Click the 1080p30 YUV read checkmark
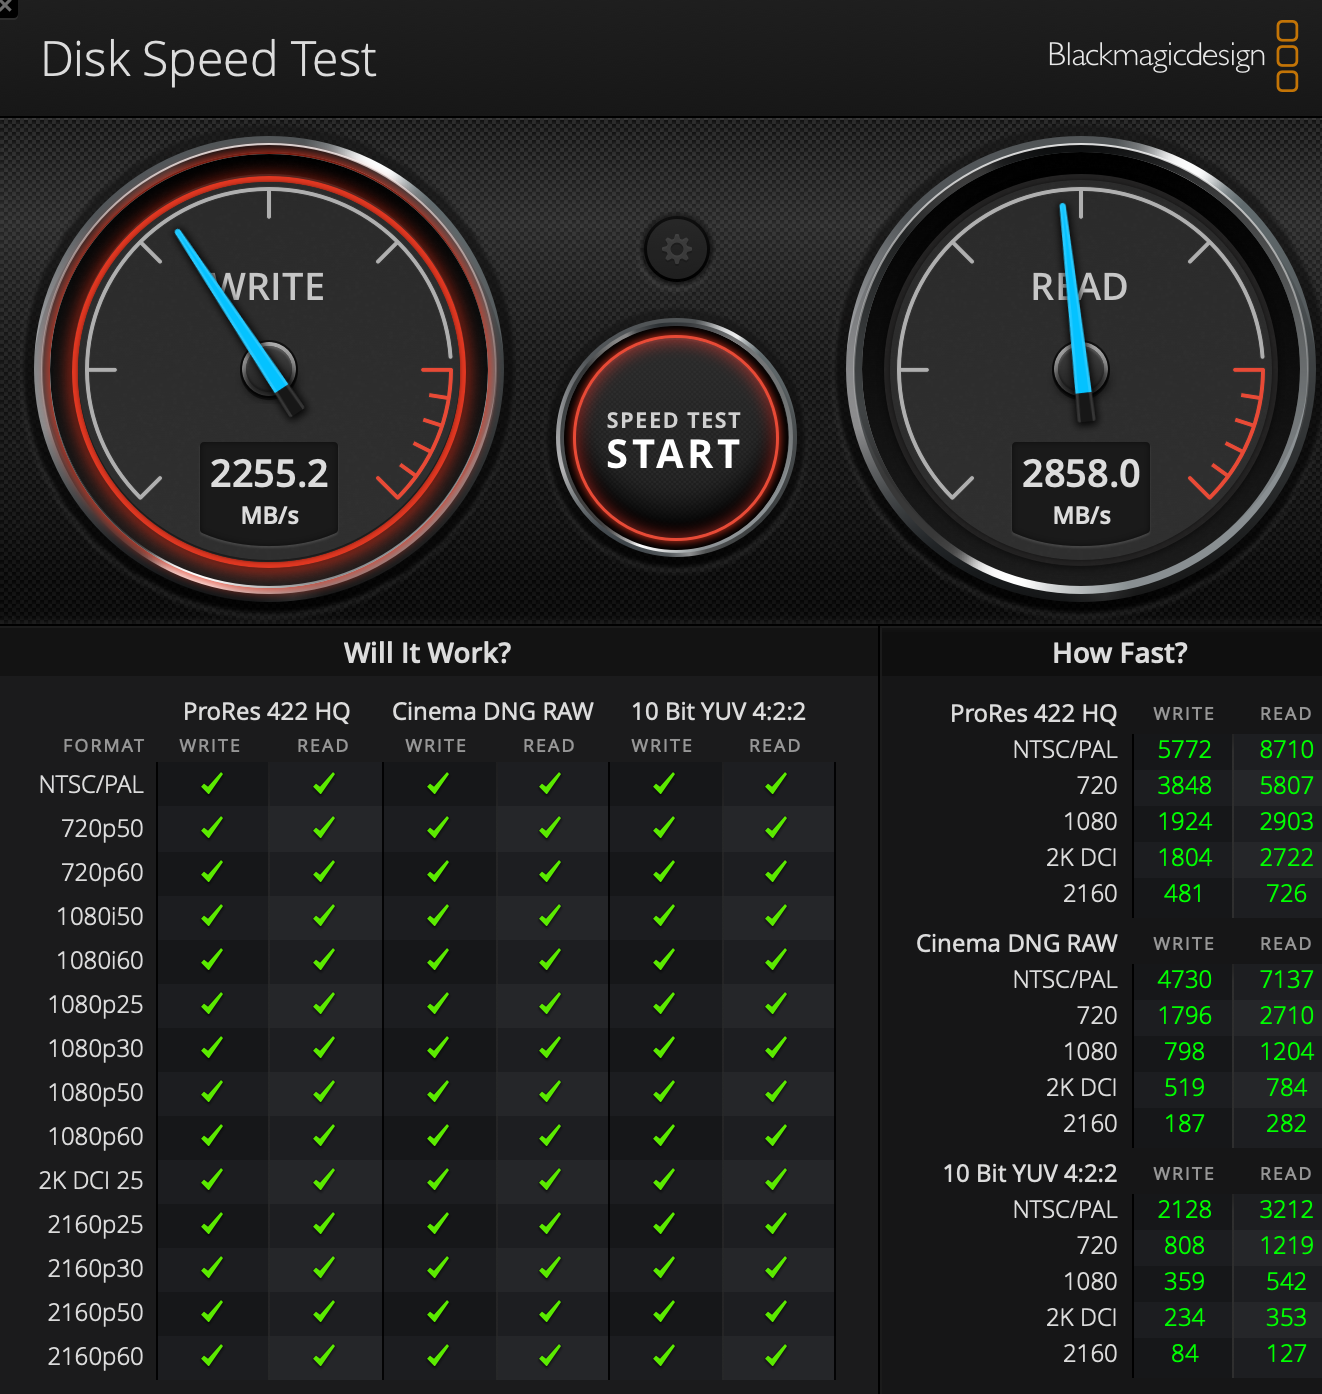The image size is (1322, 1394). tap(775, 1049)
